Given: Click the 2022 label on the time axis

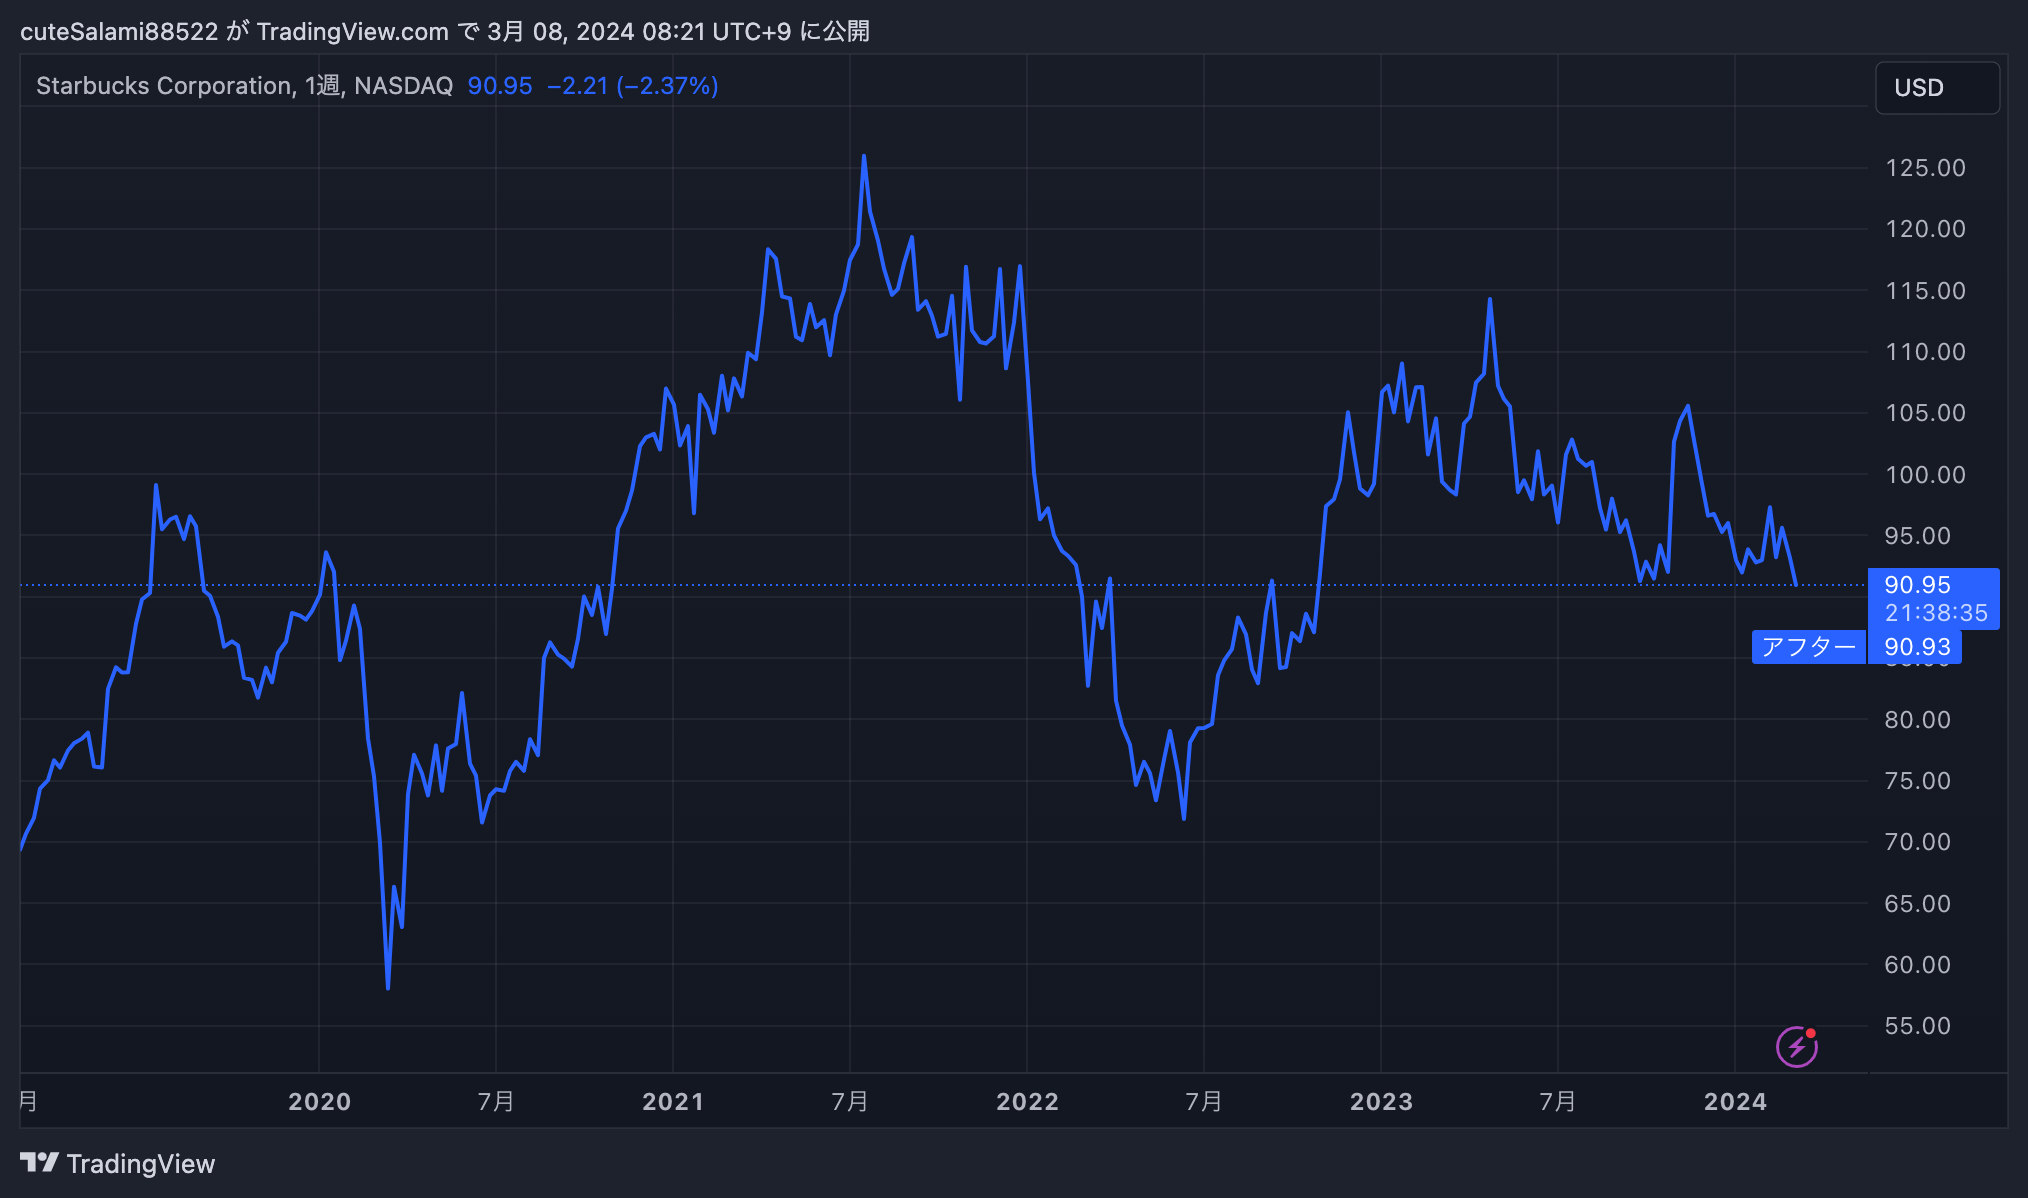Looking at the screenshot, I should [x=1027, y=1102].
